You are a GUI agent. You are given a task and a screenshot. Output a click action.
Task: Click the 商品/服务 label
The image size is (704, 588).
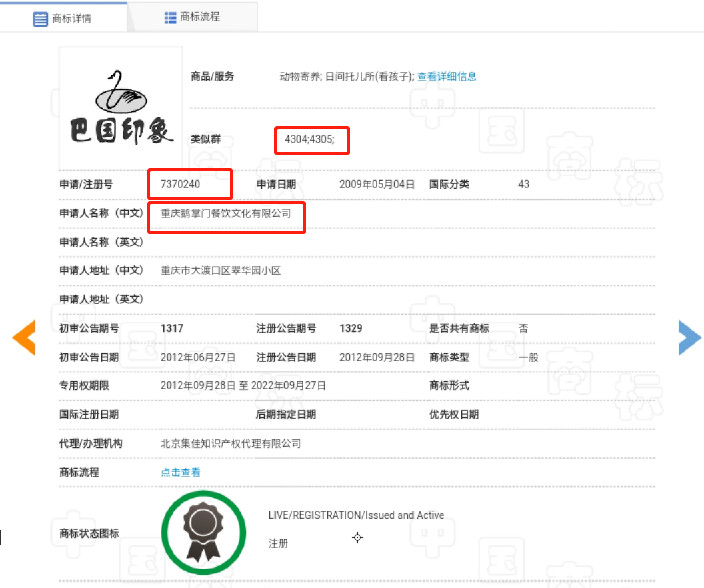[212, 76]
